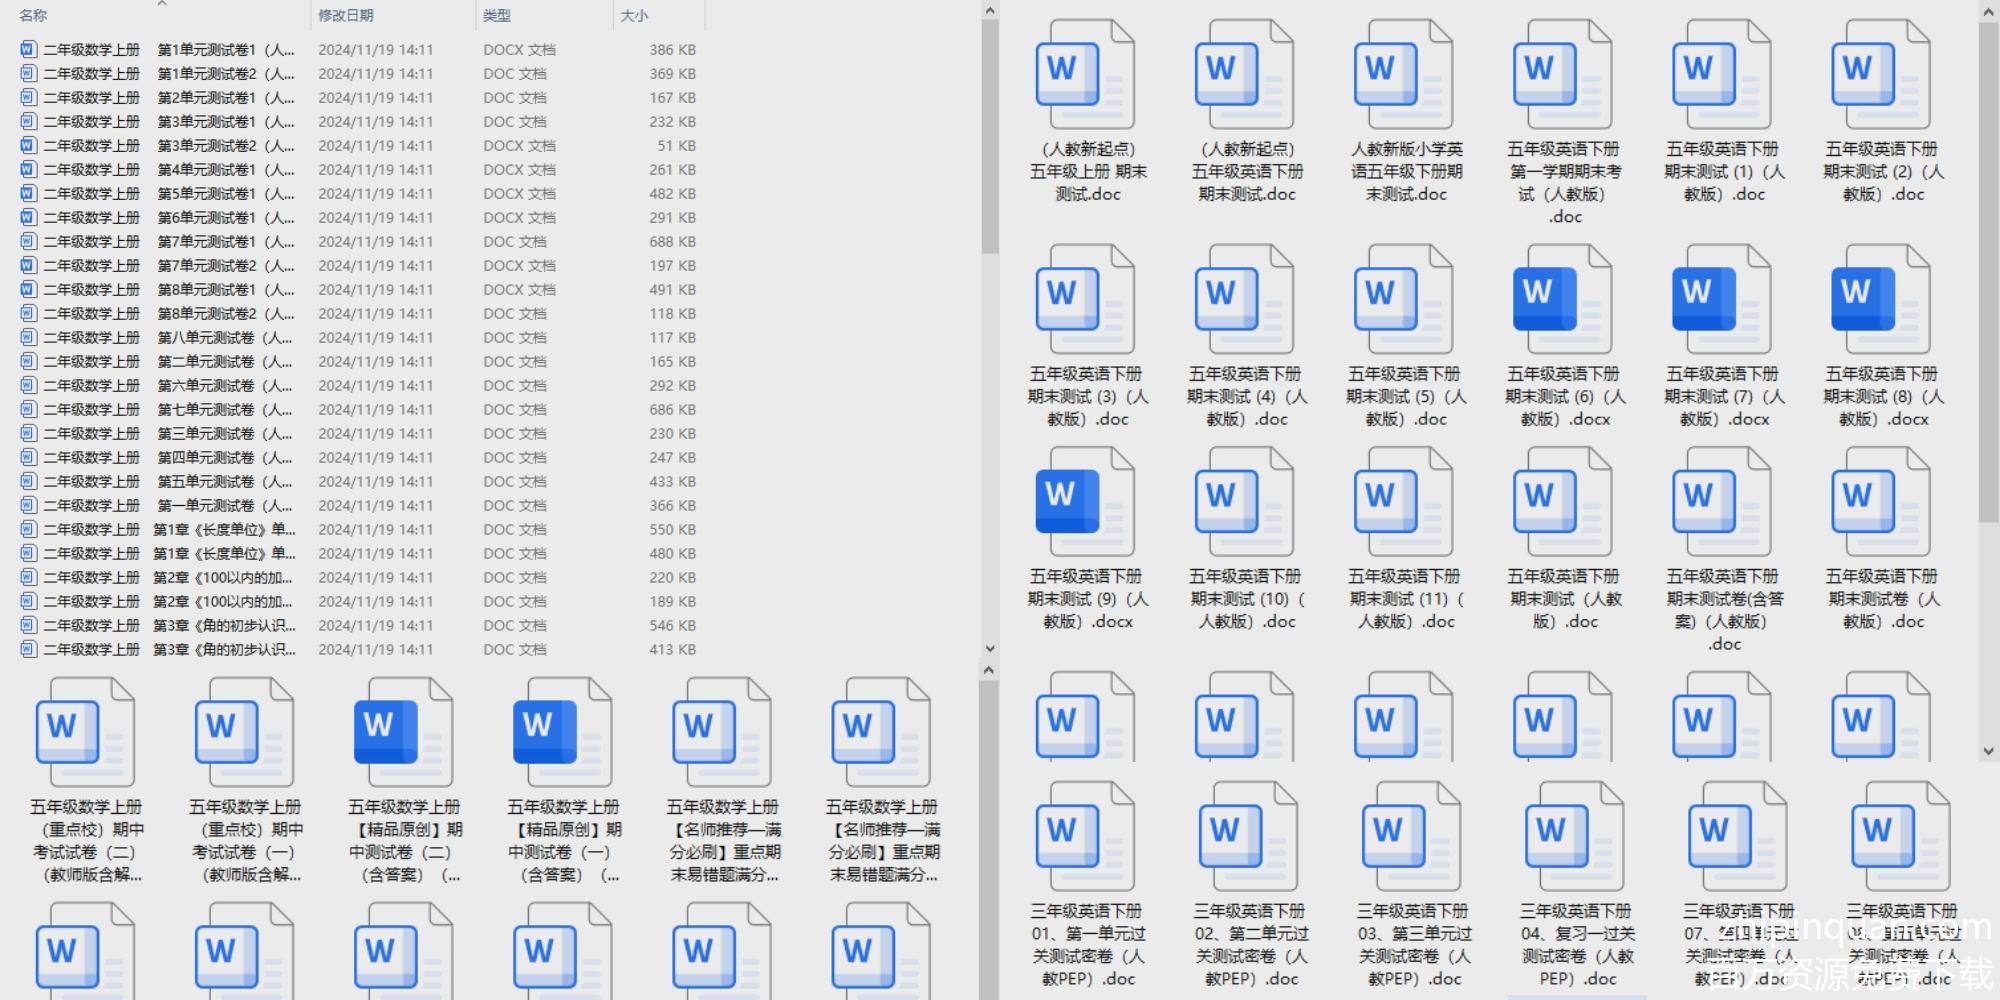Select the 第6单元测试卷1 file name
Viewport: 2000px width, 1000px height.
pyautogui.click(x=169, y=217)
